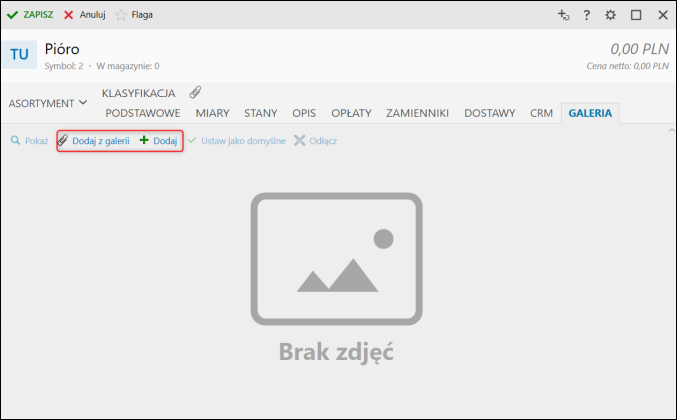
Task: Click the Symbol: 2 label
Action: (64, 66)
